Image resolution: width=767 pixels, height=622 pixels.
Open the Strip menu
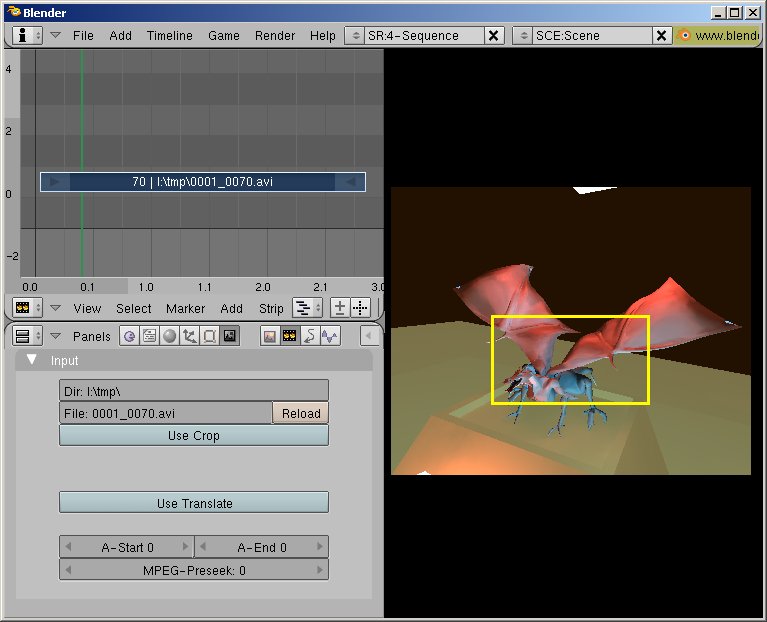coord(271,309)
